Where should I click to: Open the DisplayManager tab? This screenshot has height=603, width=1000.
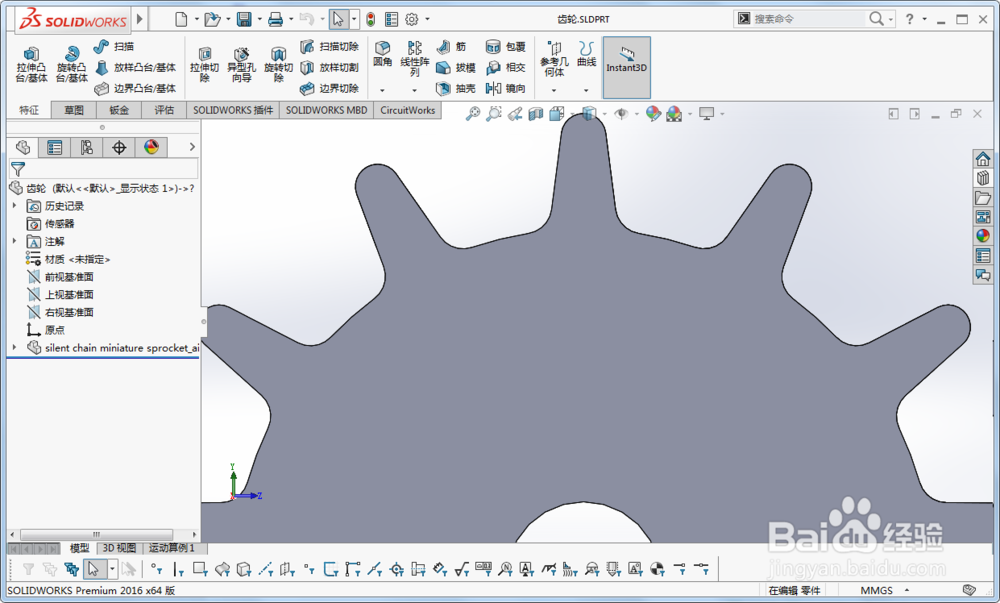click(x=151, y=148)
